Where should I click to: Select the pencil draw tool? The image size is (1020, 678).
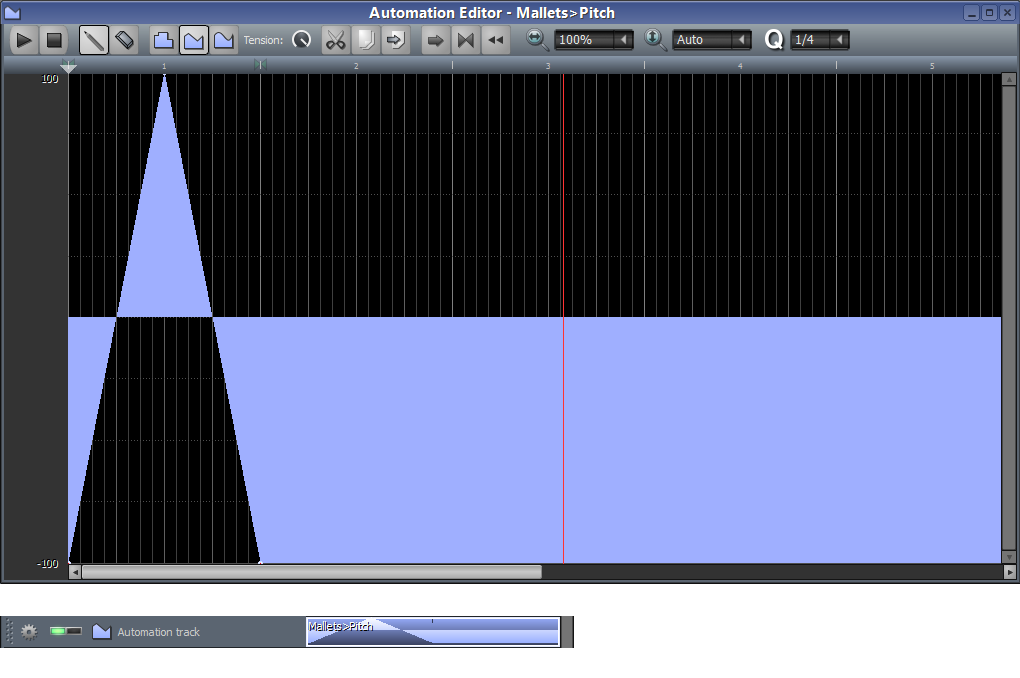pos(94,40)
